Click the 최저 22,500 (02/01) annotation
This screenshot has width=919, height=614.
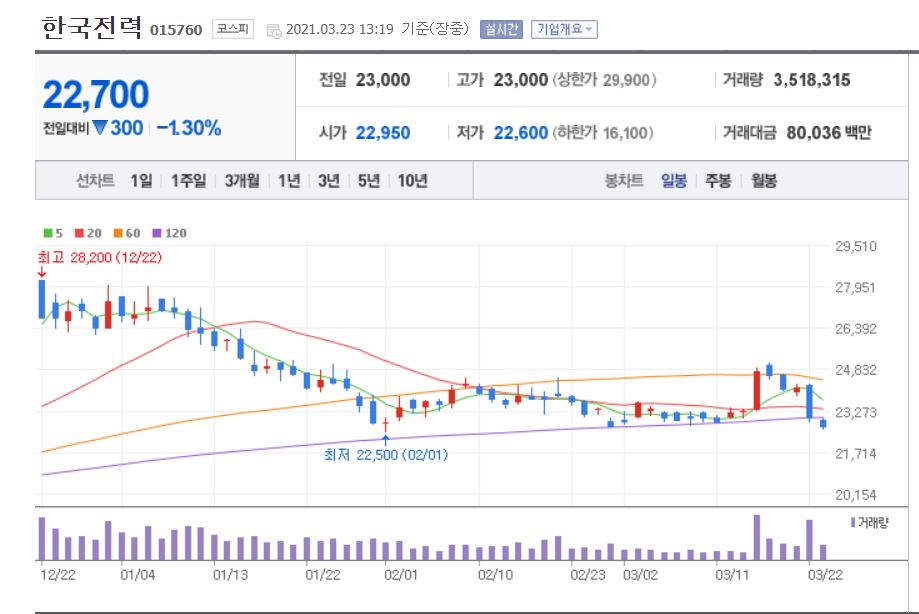(x=386, y=455)
